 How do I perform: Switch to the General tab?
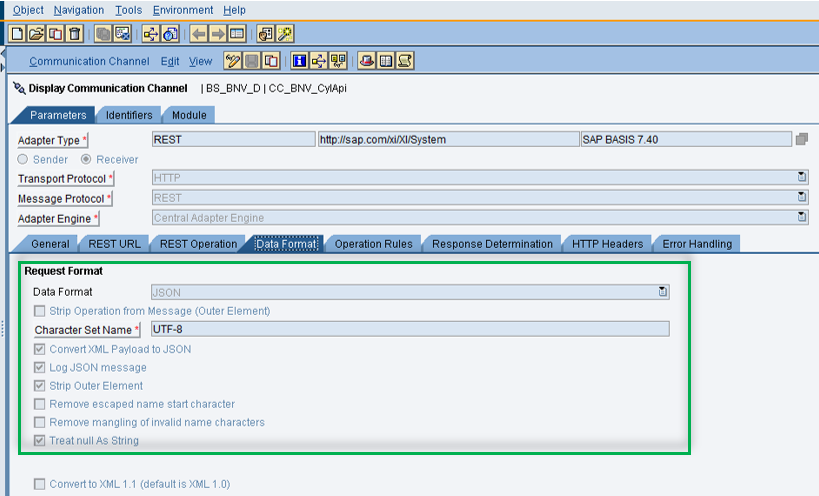tap(50, 244)
